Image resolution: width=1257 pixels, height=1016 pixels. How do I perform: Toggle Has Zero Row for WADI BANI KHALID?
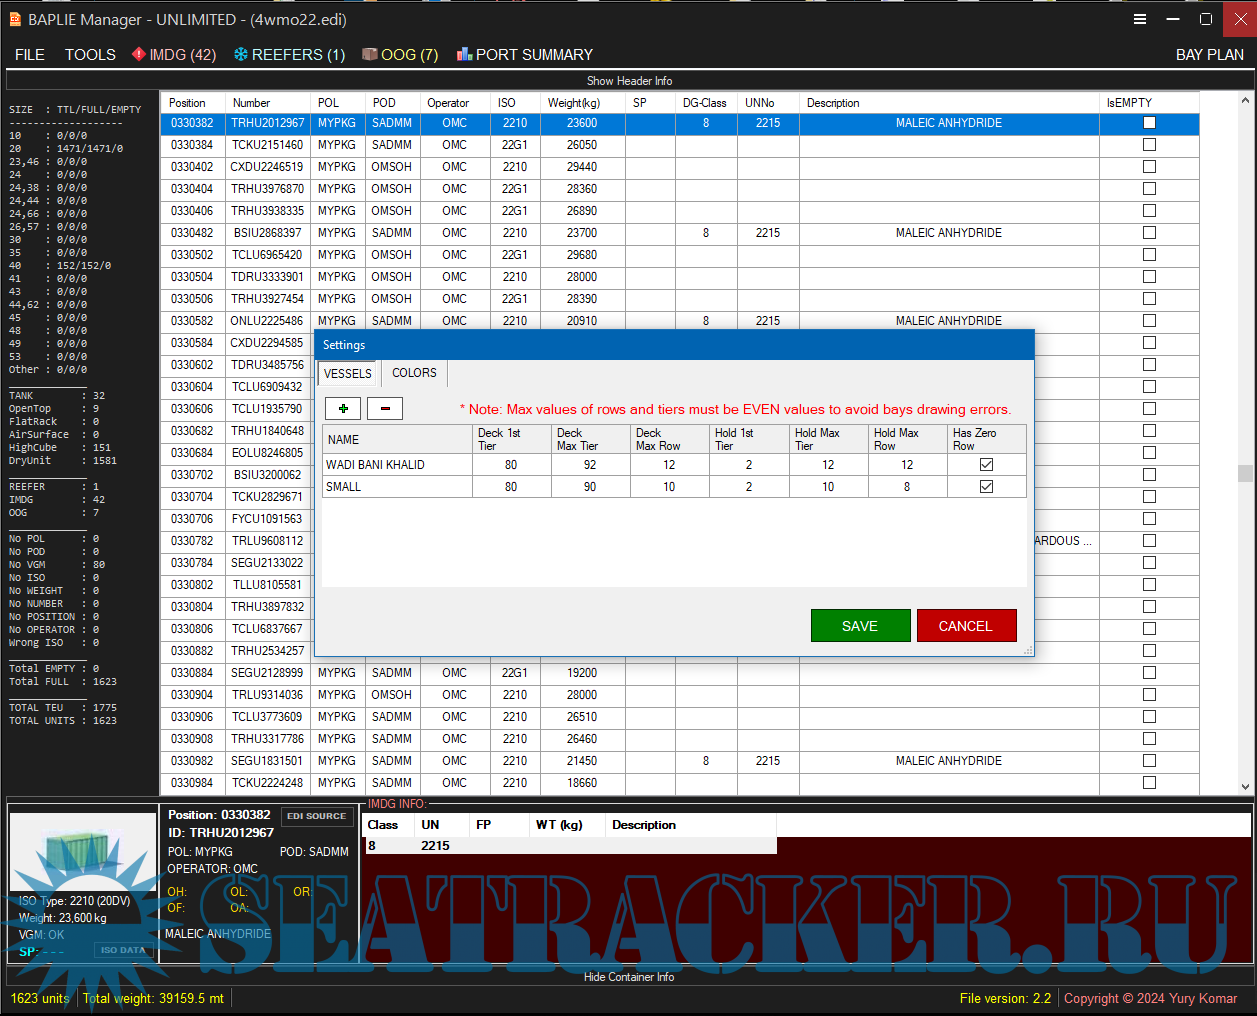click(986, 465)
